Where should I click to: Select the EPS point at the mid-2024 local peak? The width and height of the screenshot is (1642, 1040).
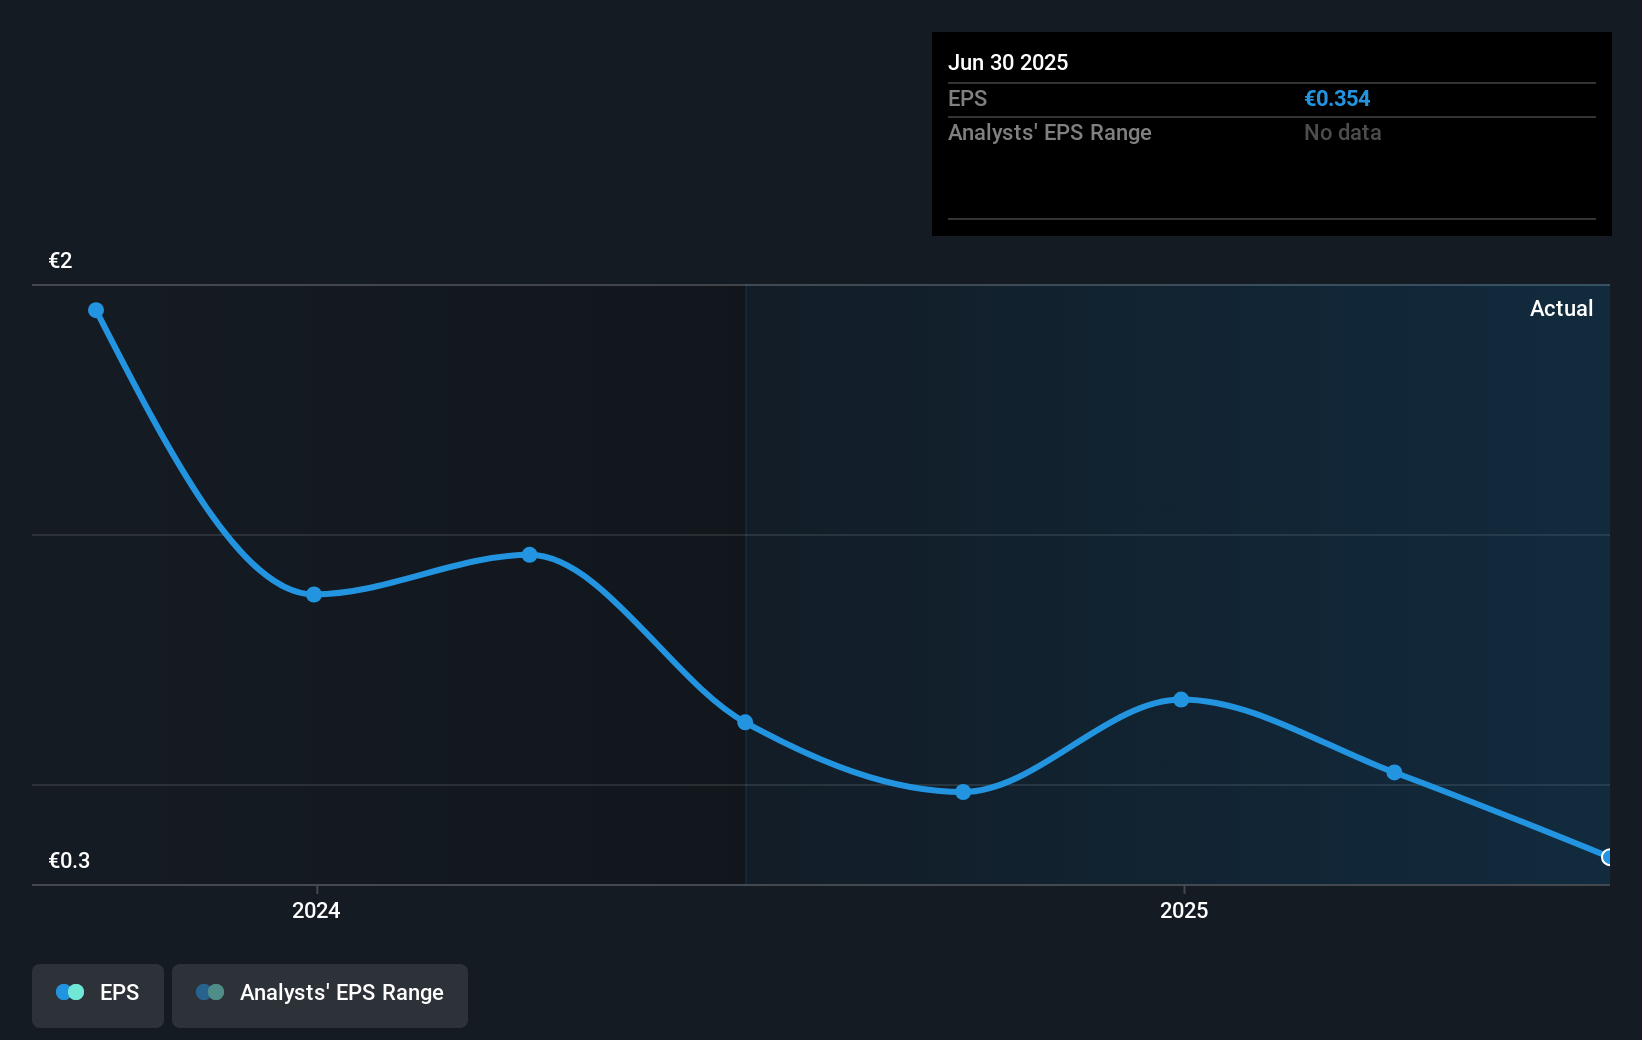click(x=530, y=555)
